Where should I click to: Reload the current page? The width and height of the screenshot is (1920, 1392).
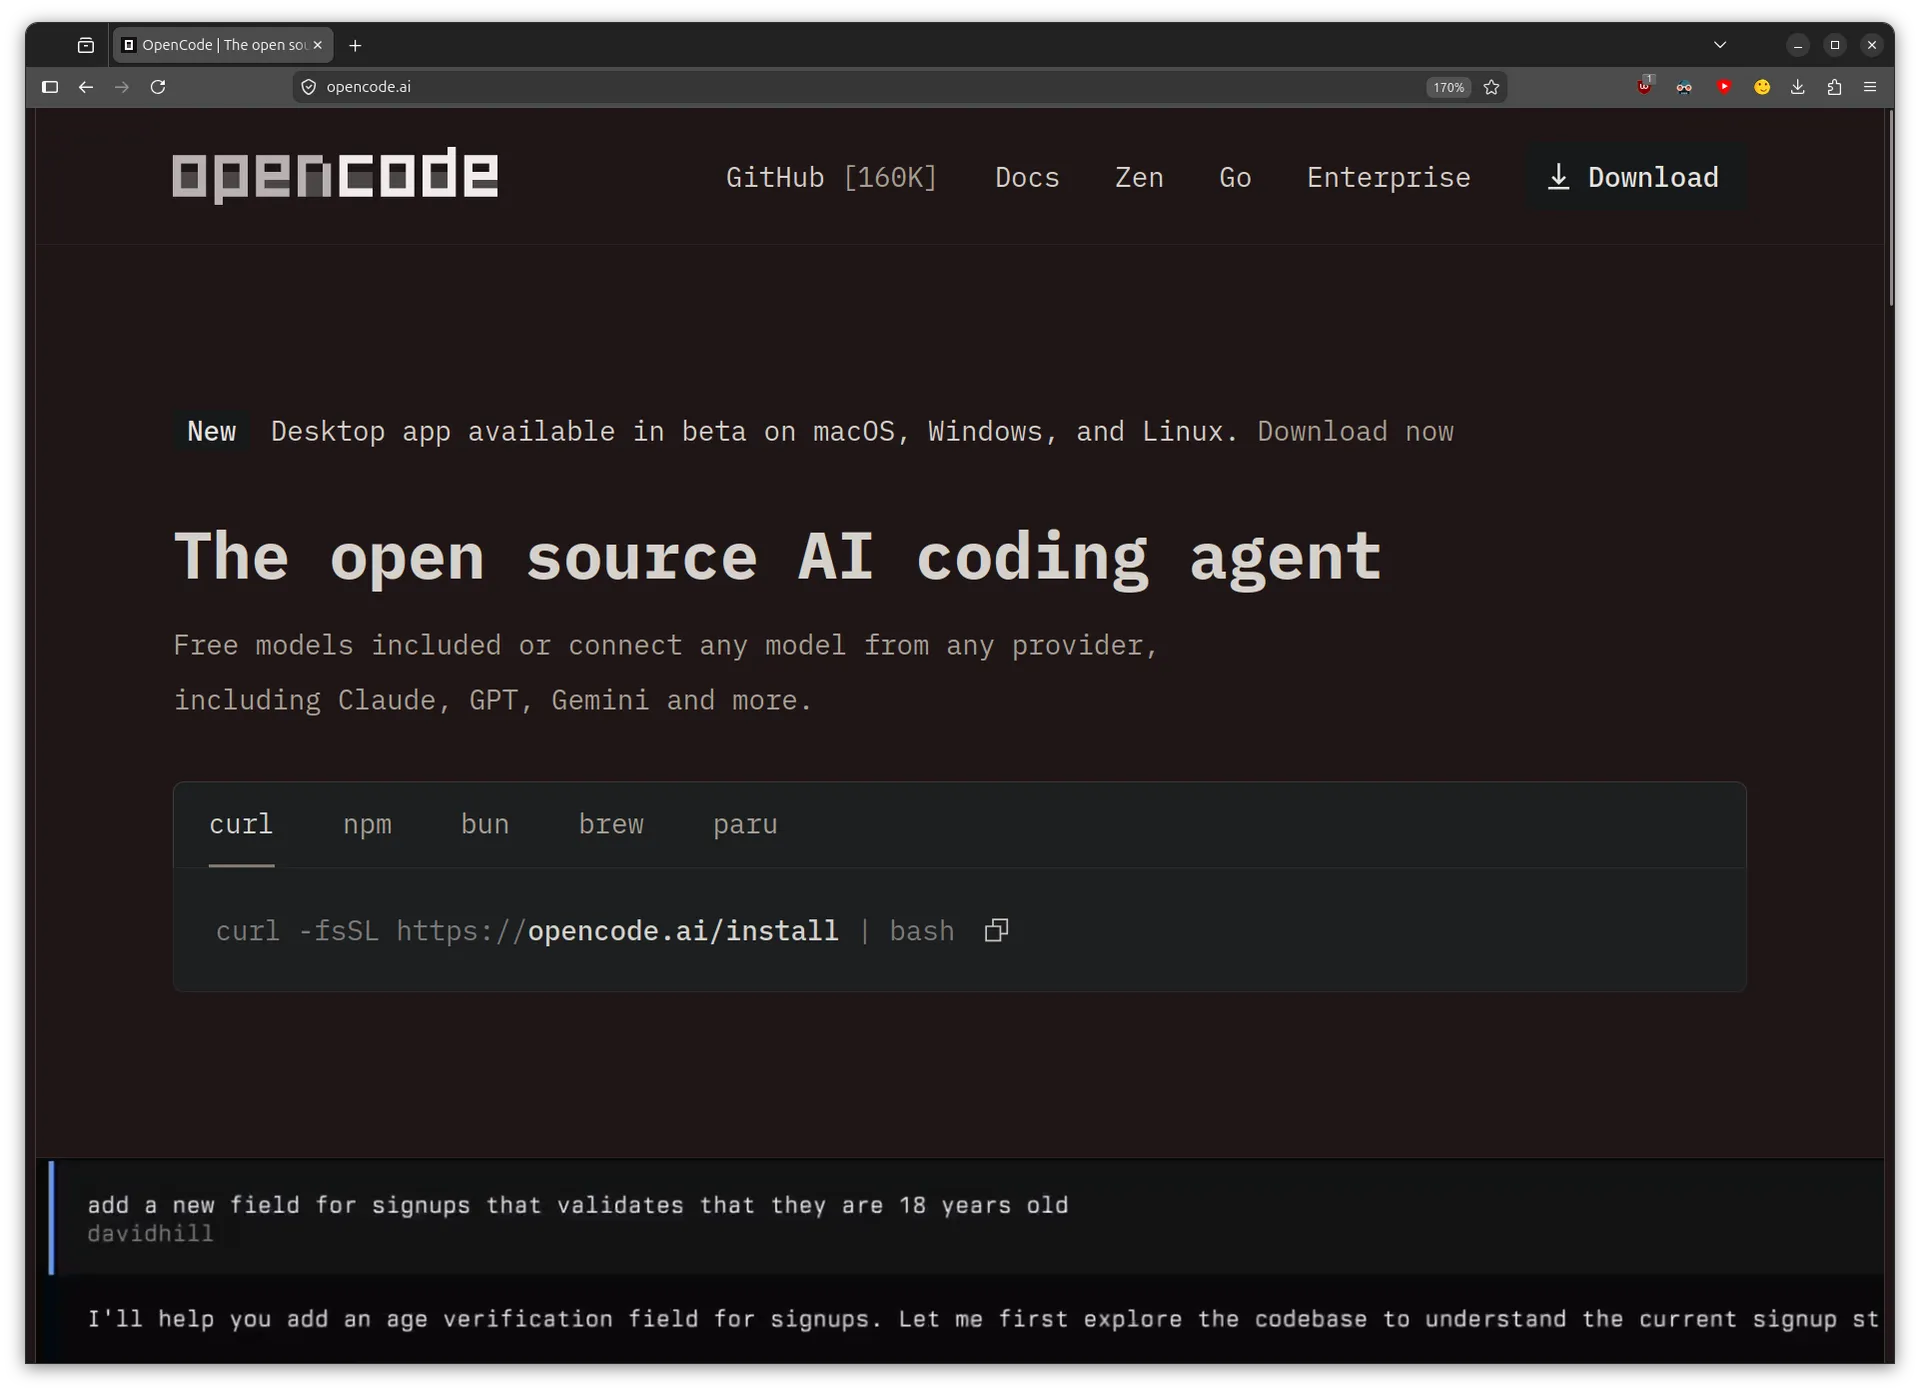(x=158, y=87)
